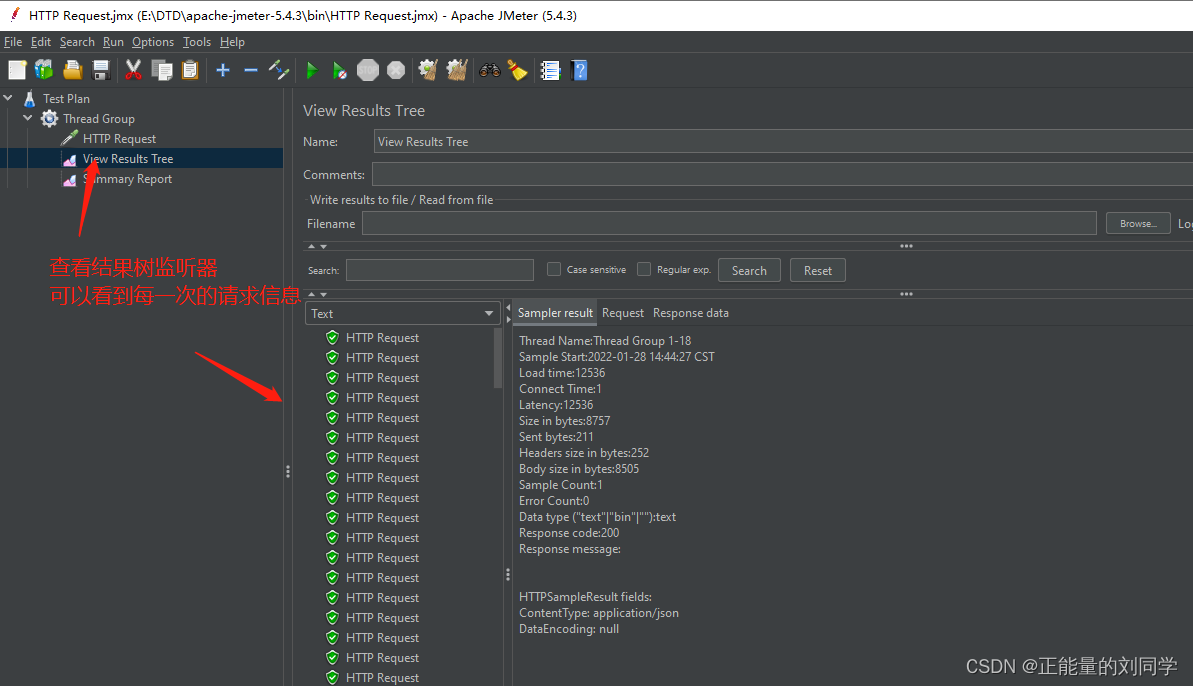Open the Help menu
This screenshot has width=1193, height=686.
click(232, 42)
